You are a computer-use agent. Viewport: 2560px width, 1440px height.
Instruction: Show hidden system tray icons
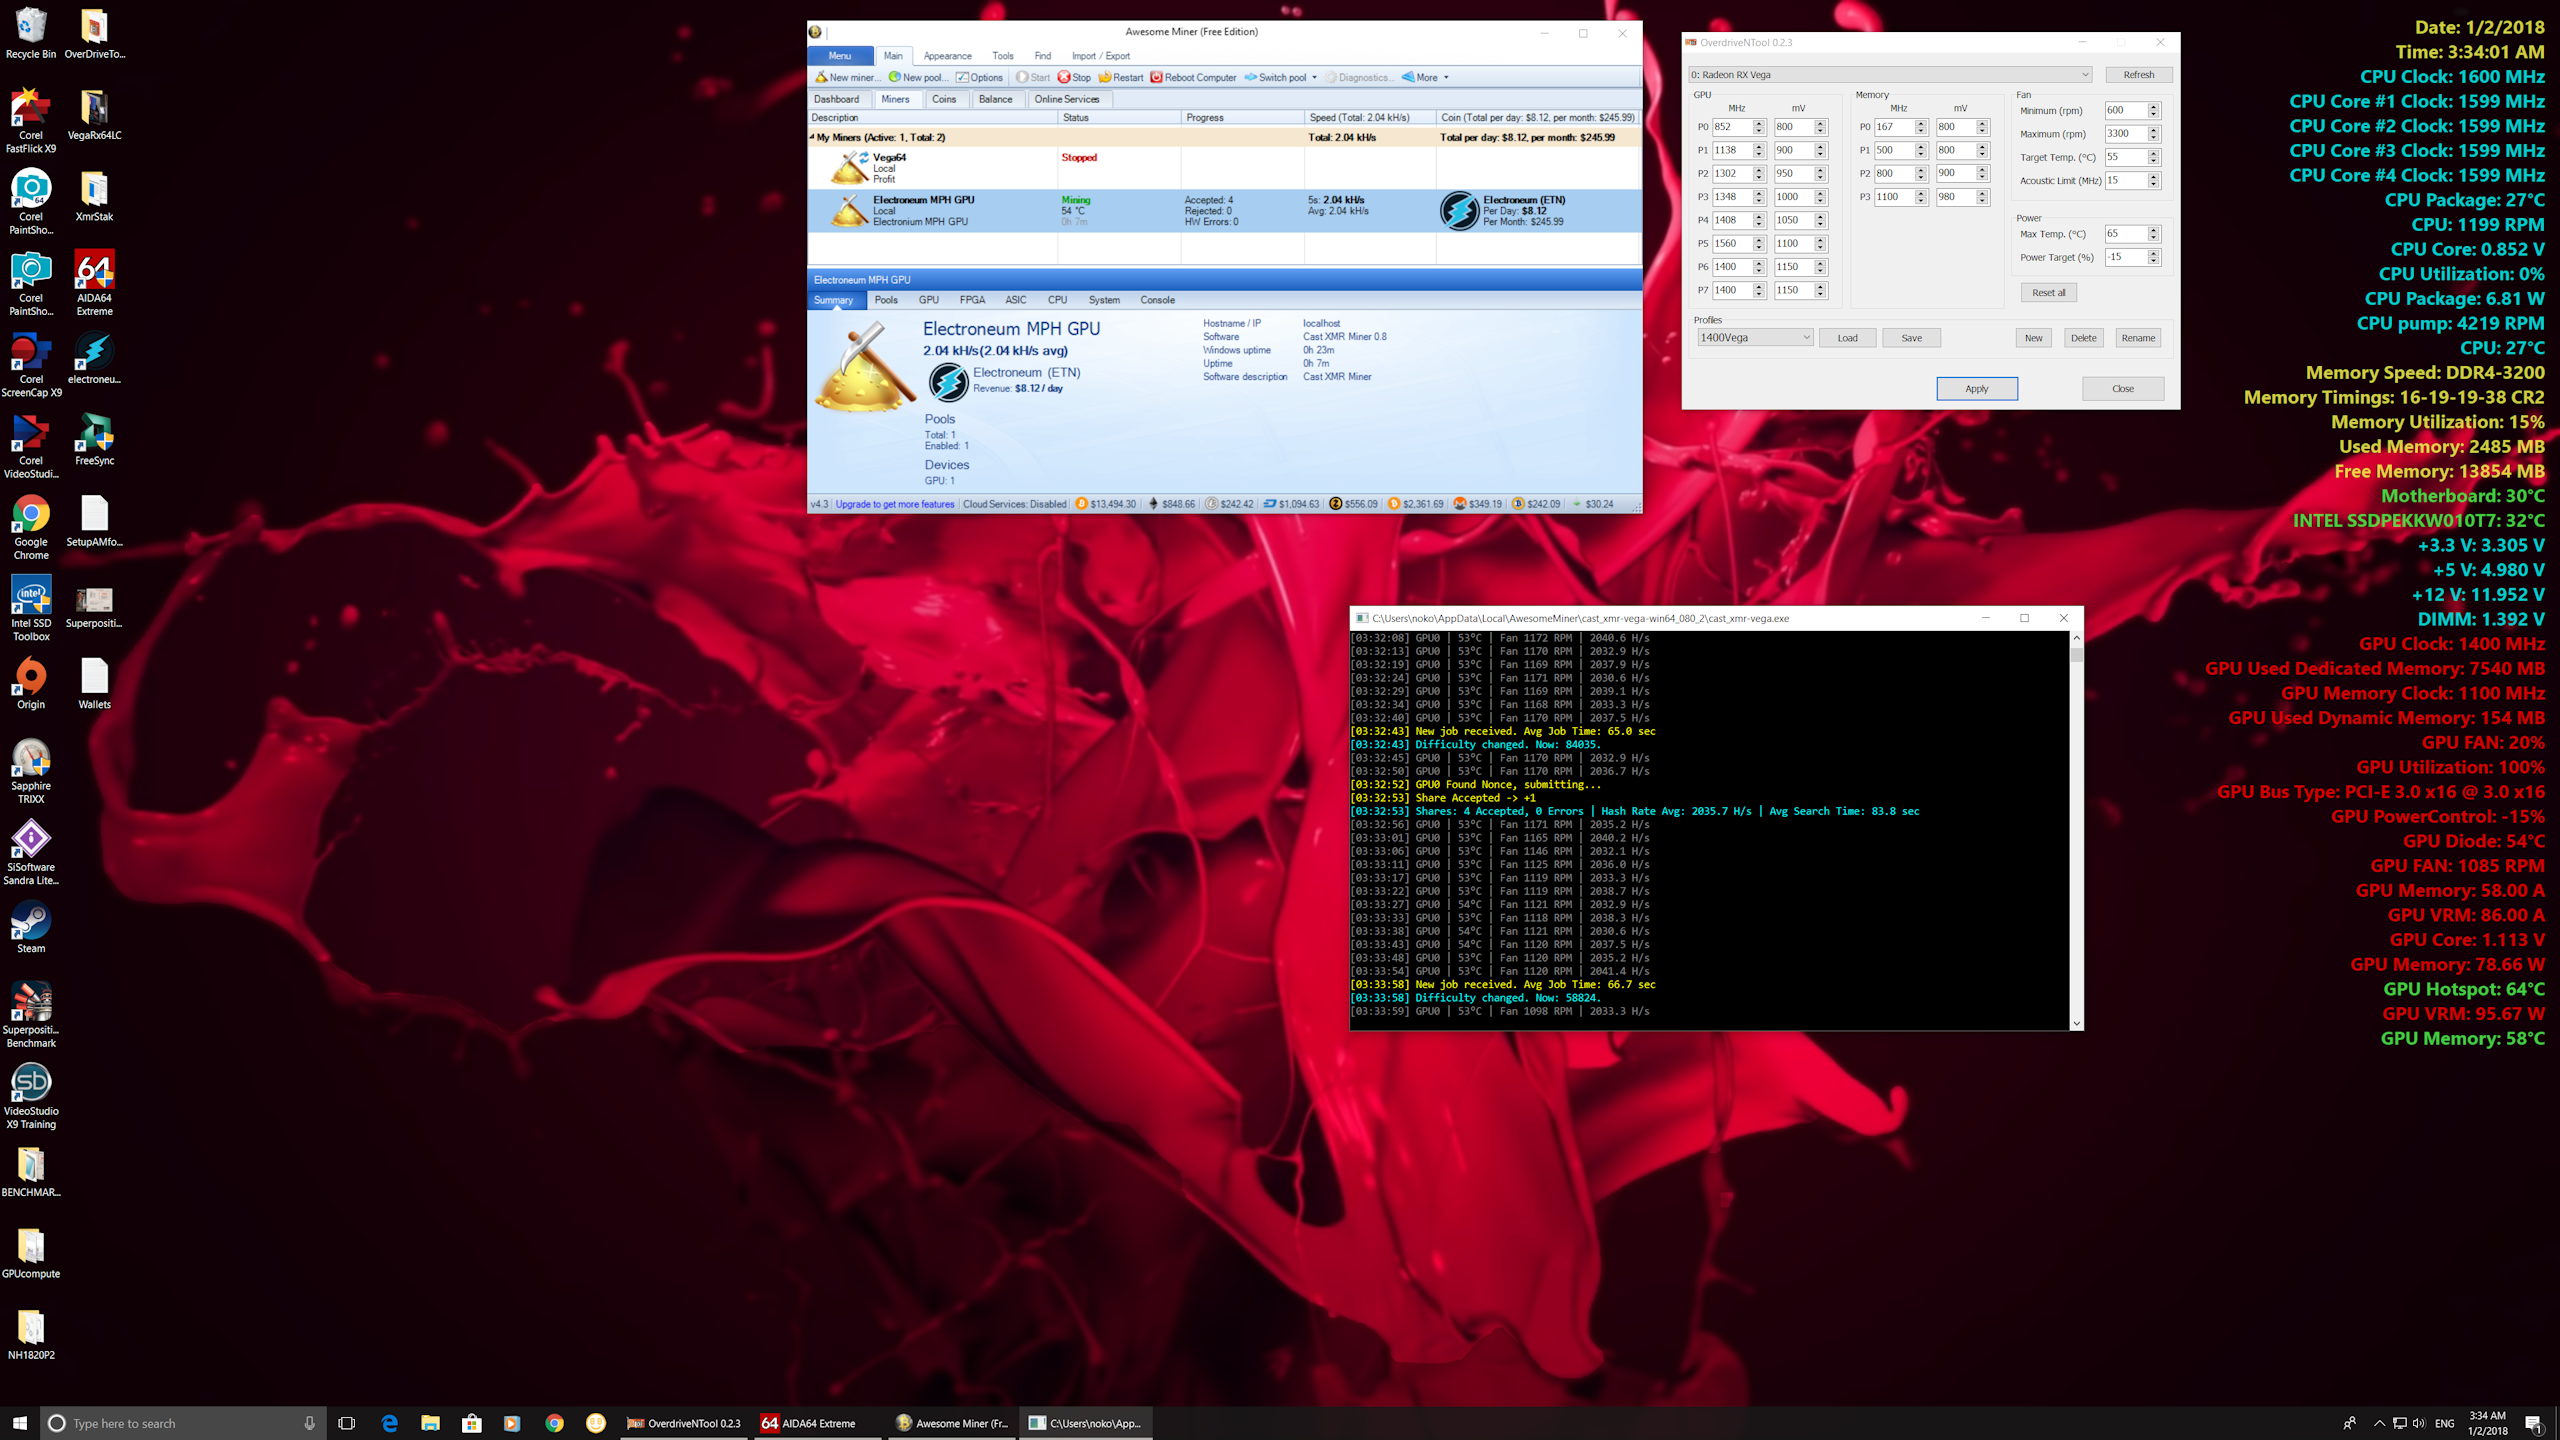(2378, 1423)
